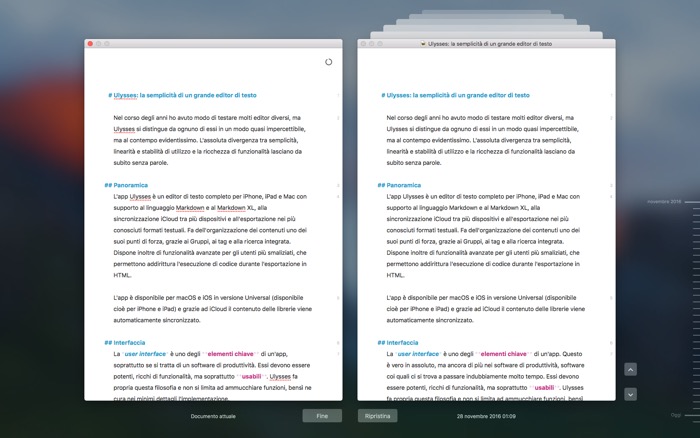This screenshot has height=438, width=700.
Task: Click '# Ulysses' heading in restored version window
Action: 455,95
